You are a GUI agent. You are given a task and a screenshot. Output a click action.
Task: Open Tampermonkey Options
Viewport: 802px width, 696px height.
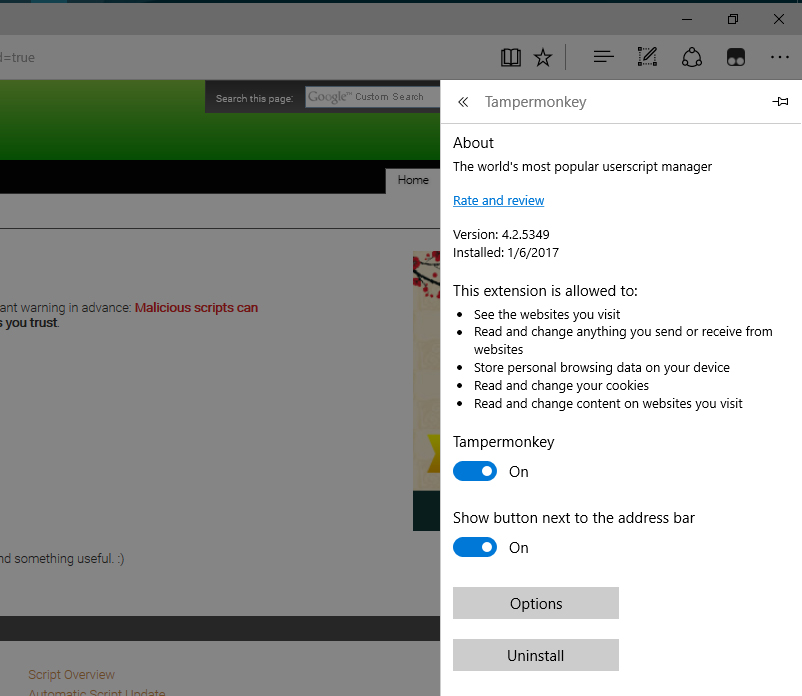(536, 603)
